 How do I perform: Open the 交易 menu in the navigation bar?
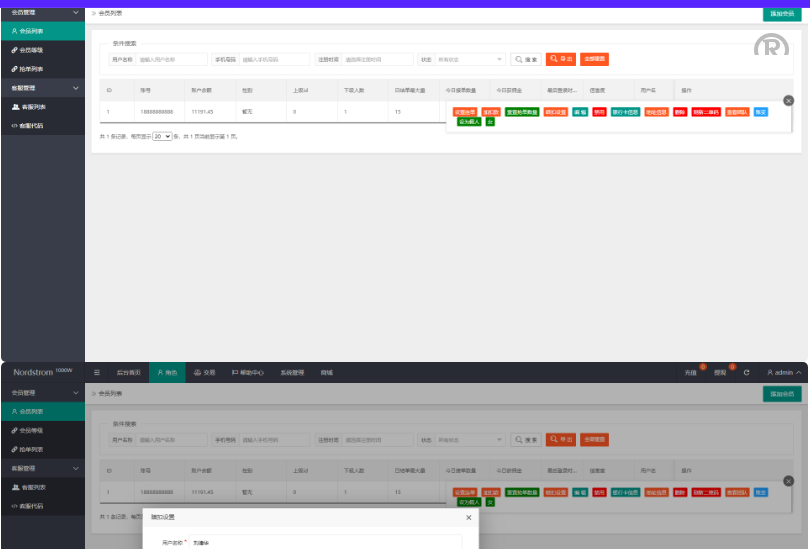[x=204, y=373]
